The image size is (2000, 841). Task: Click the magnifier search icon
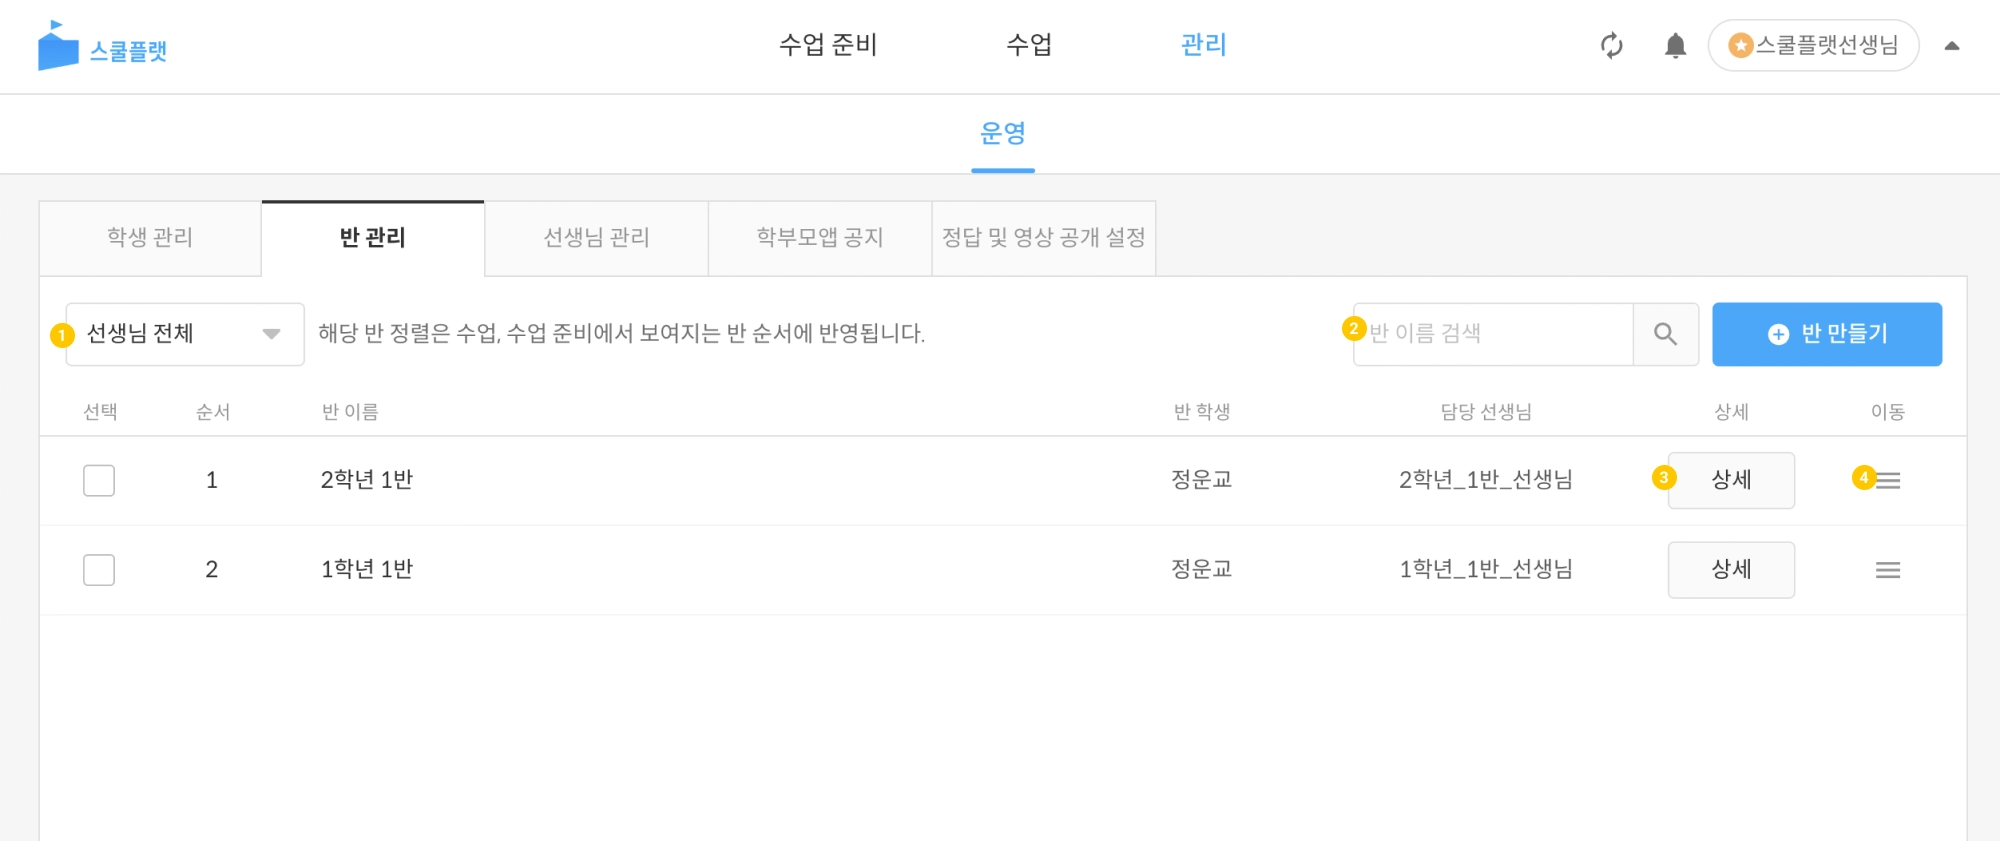pyautogui.click(x=1665, y=334)
